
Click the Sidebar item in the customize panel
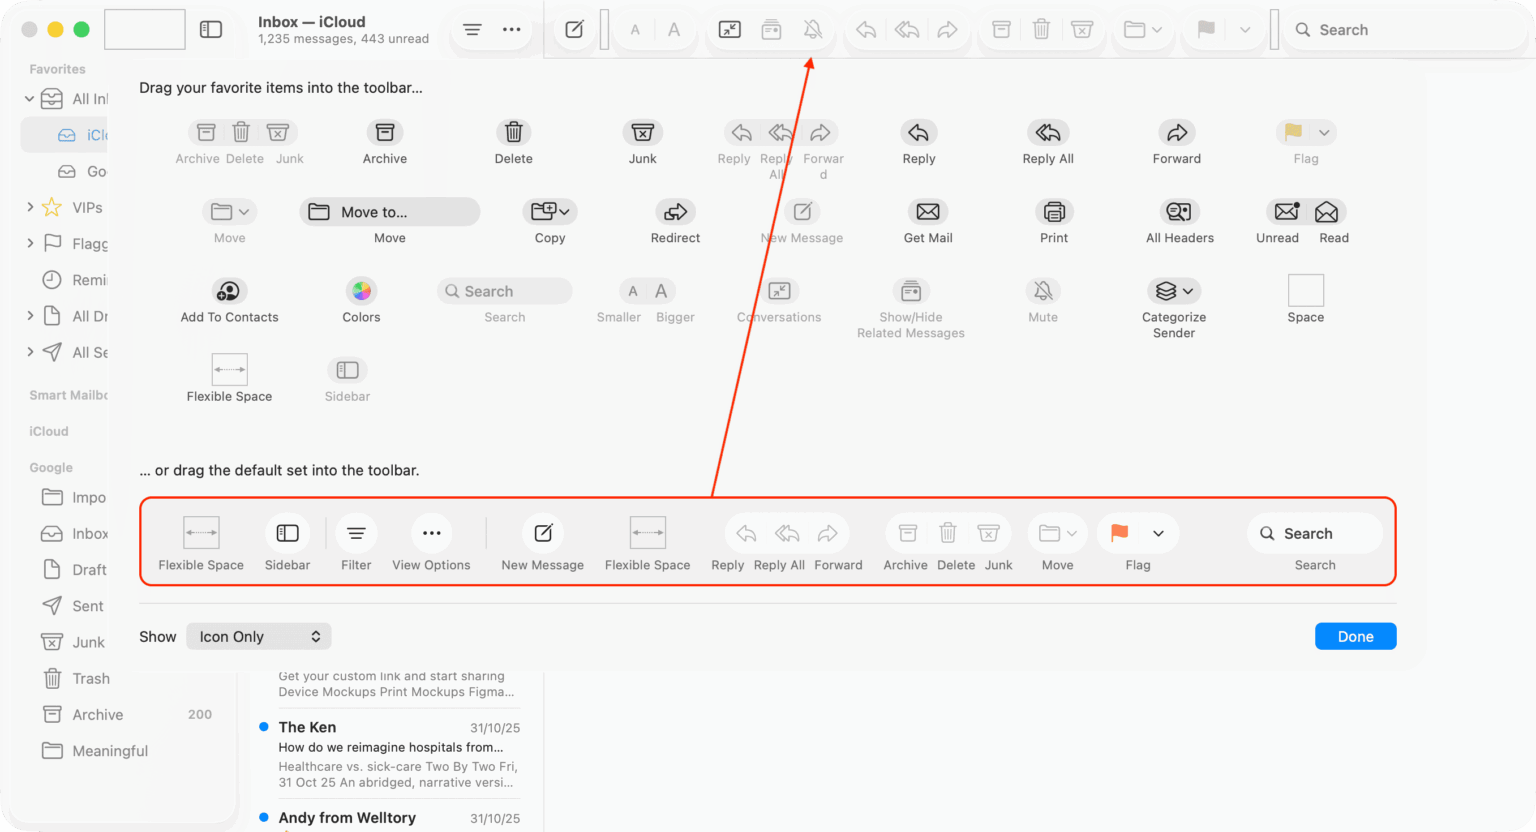pos(347,370)
